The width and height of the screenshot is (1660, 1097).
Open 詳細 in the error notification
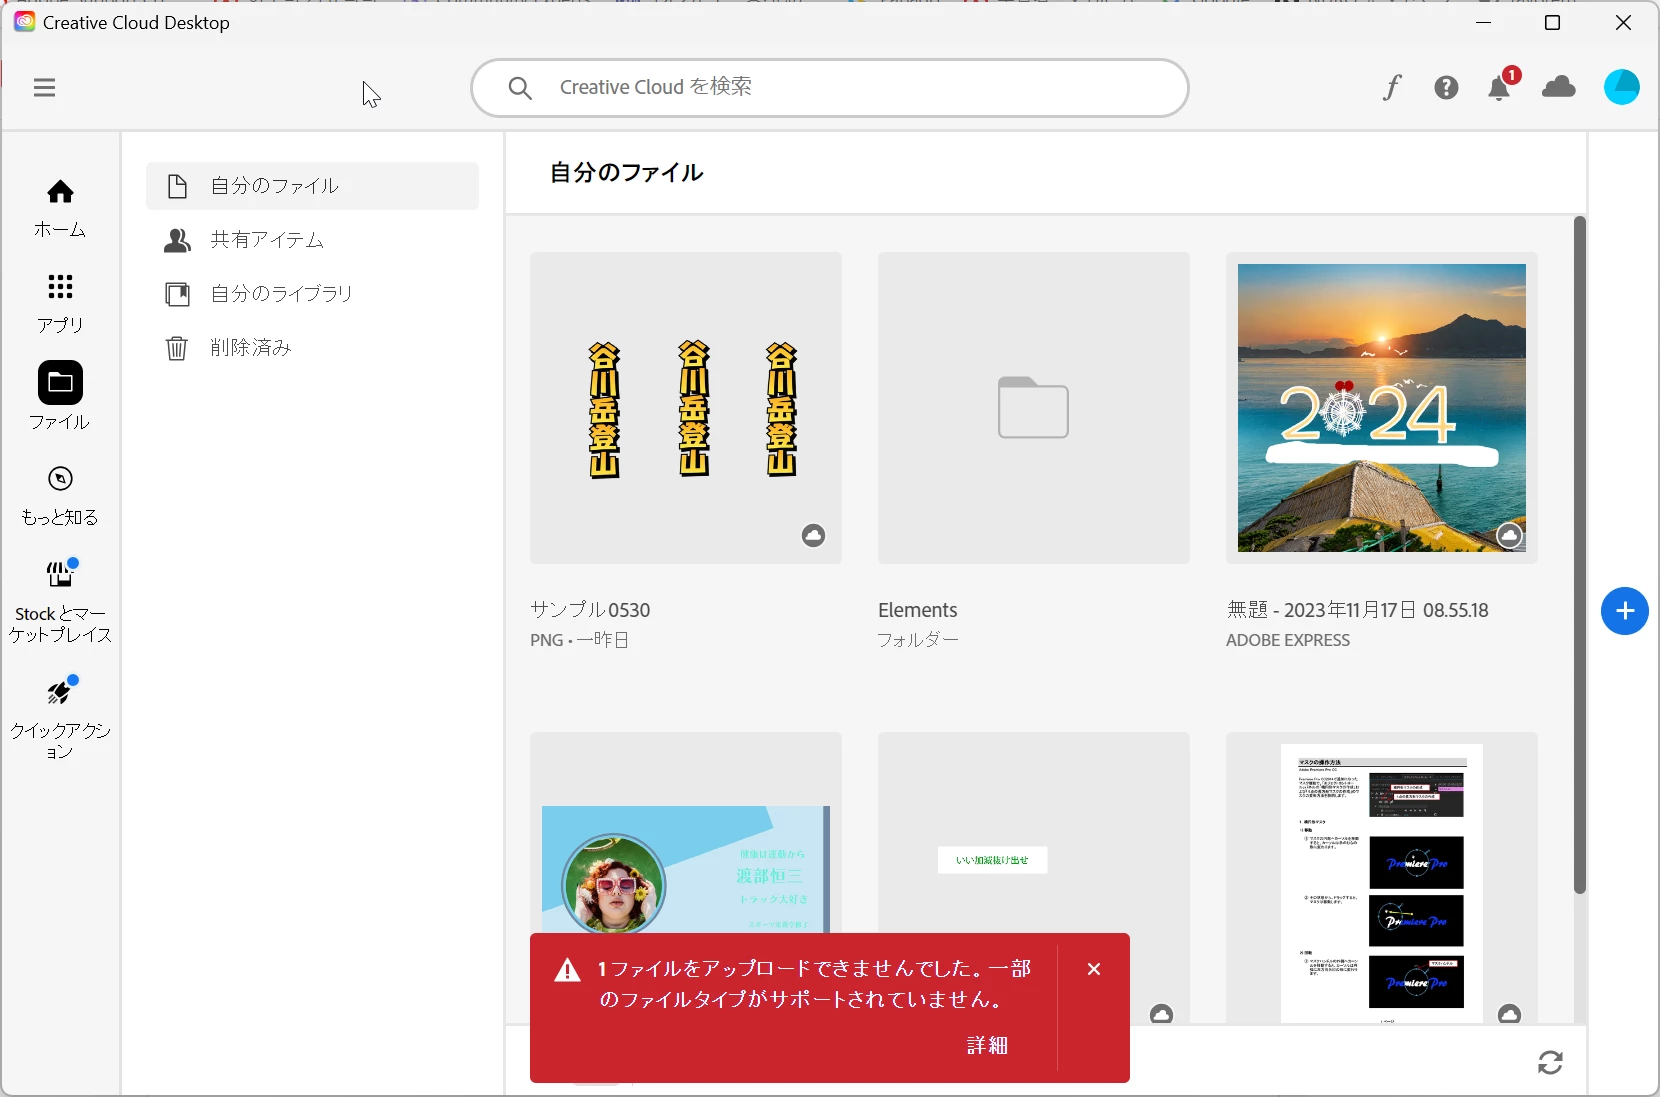(987, 1045)
